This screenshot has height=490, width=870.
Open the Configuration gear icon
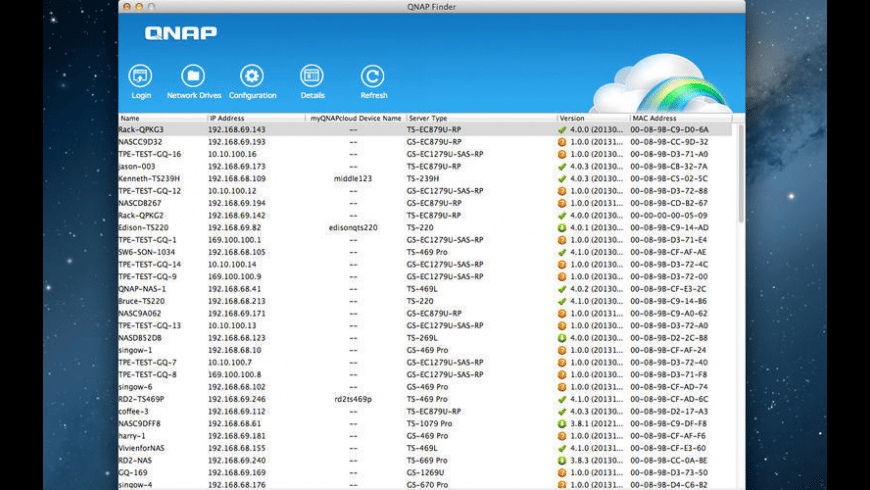pos(252,76)
